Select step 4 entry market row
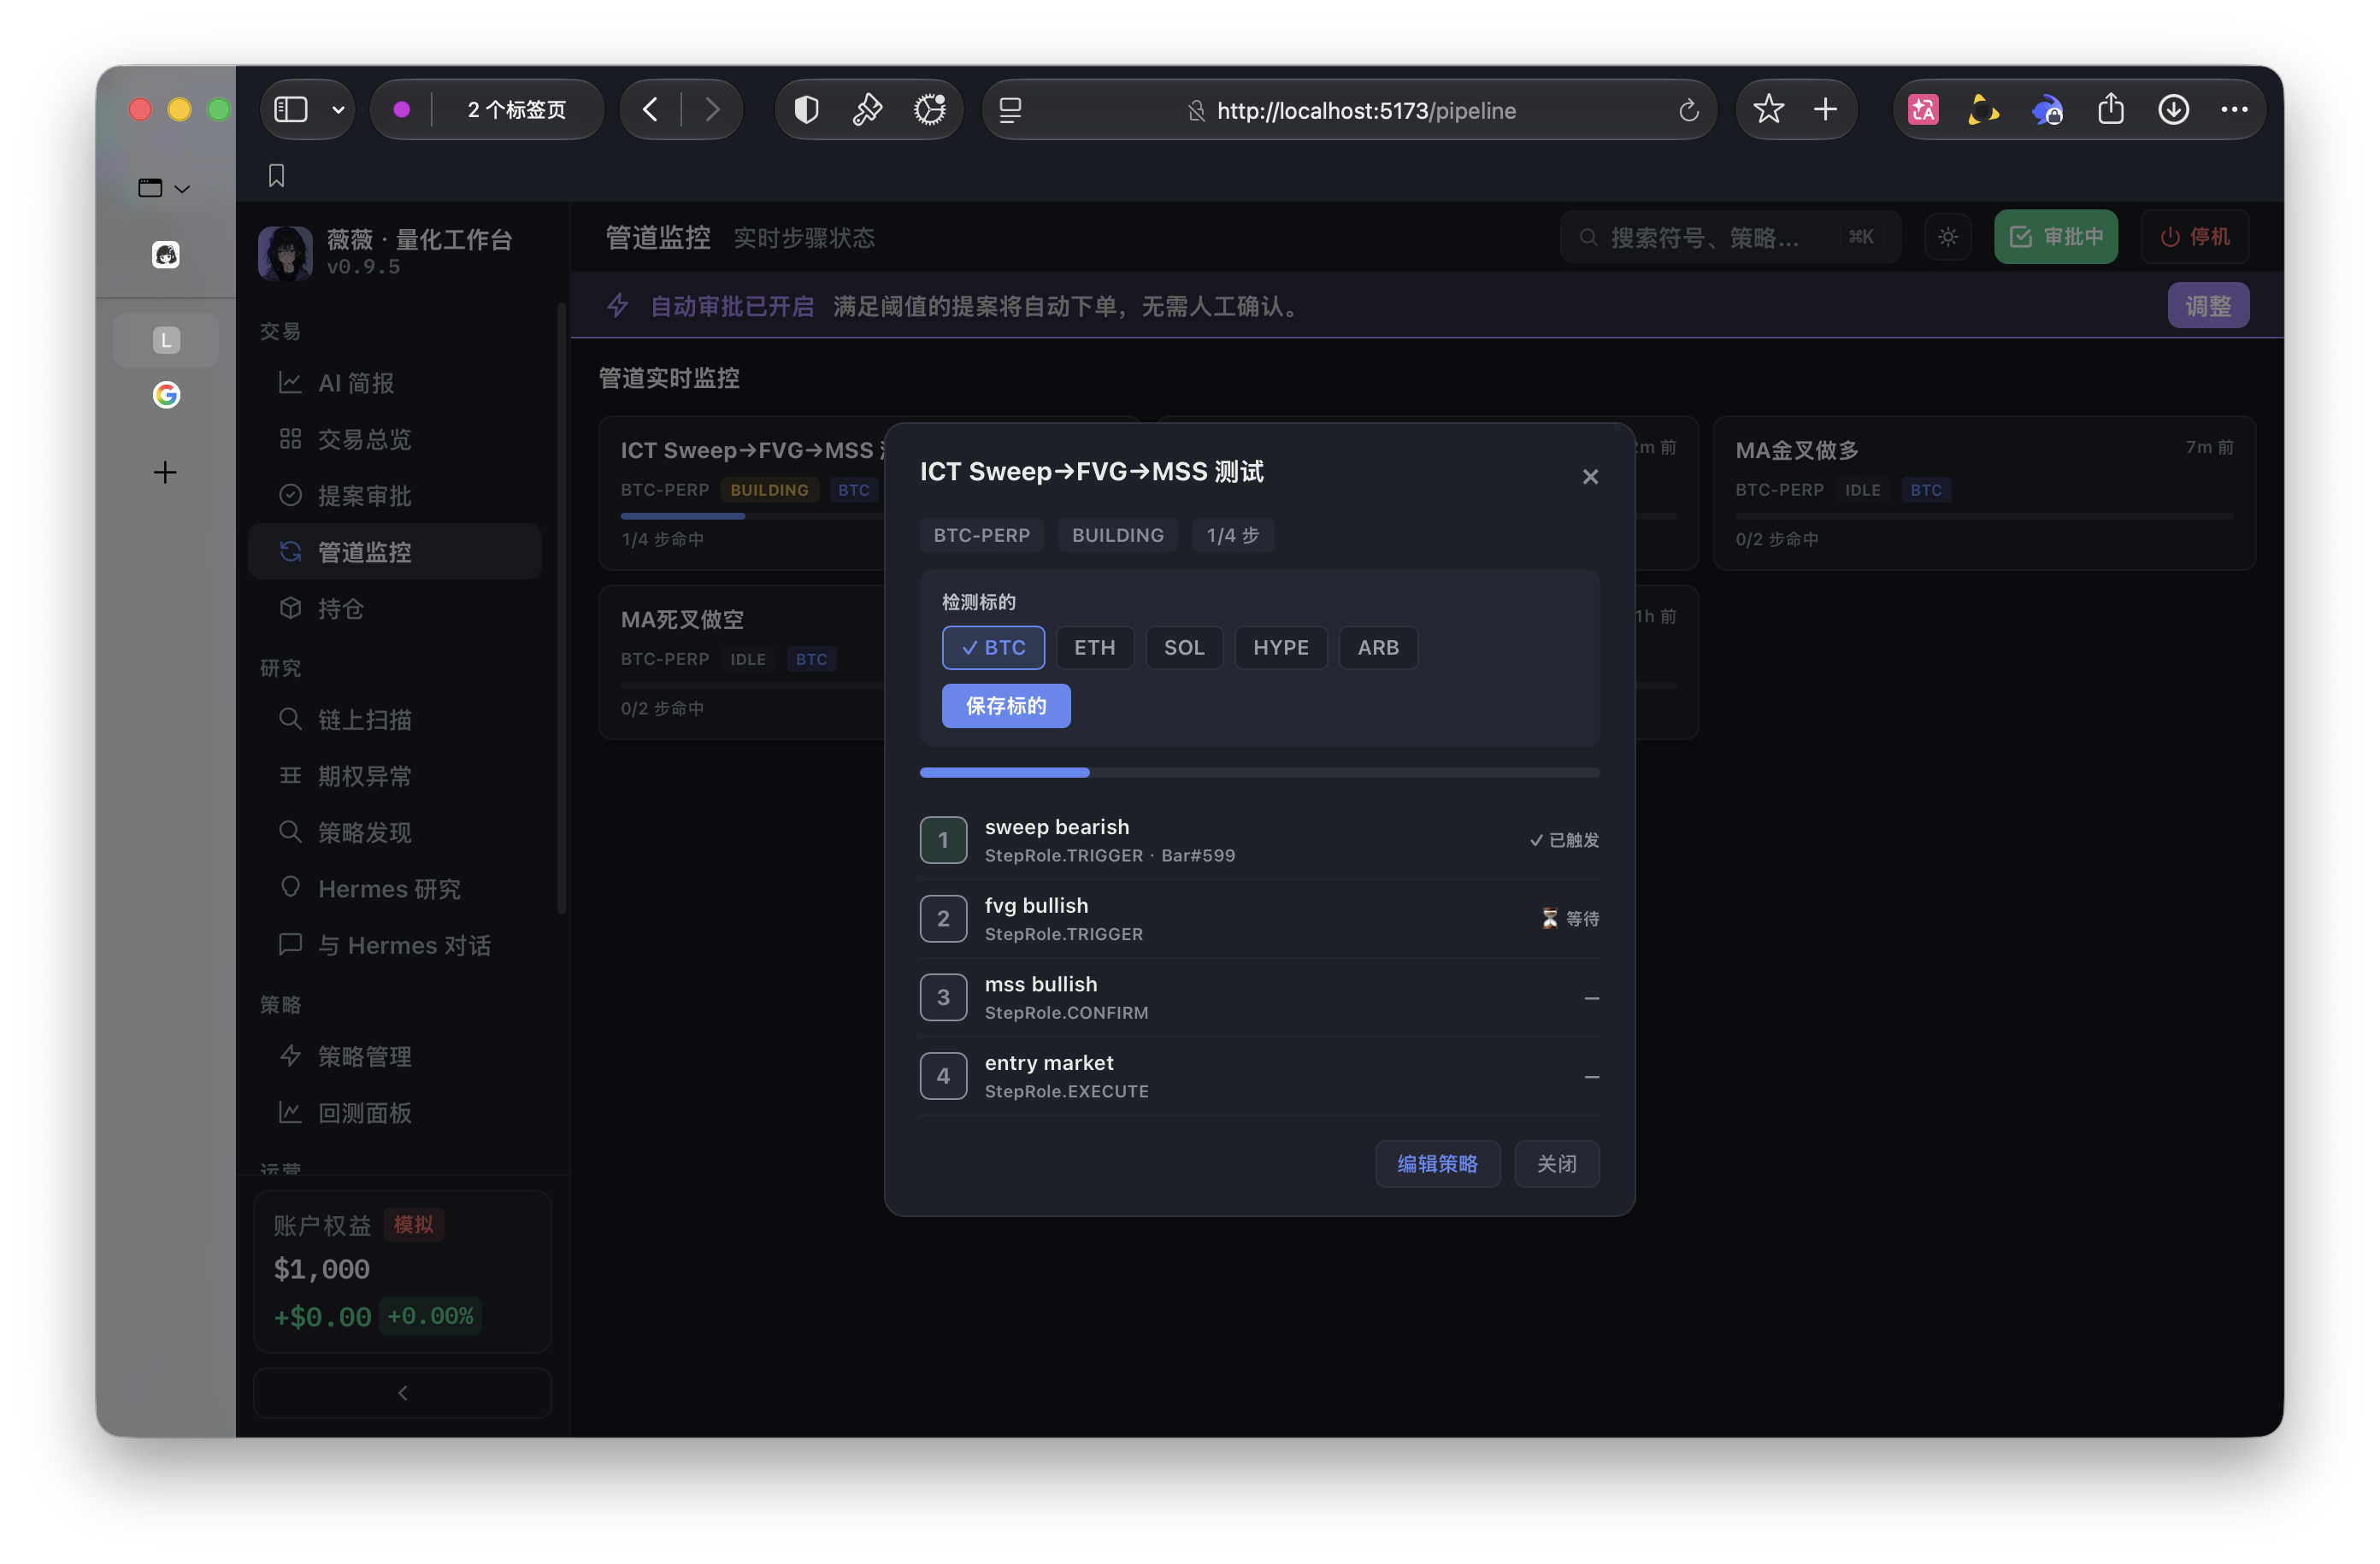Image resolution: width=2380 pixels, height=1564 pixels. (x=1259, y=1076)
